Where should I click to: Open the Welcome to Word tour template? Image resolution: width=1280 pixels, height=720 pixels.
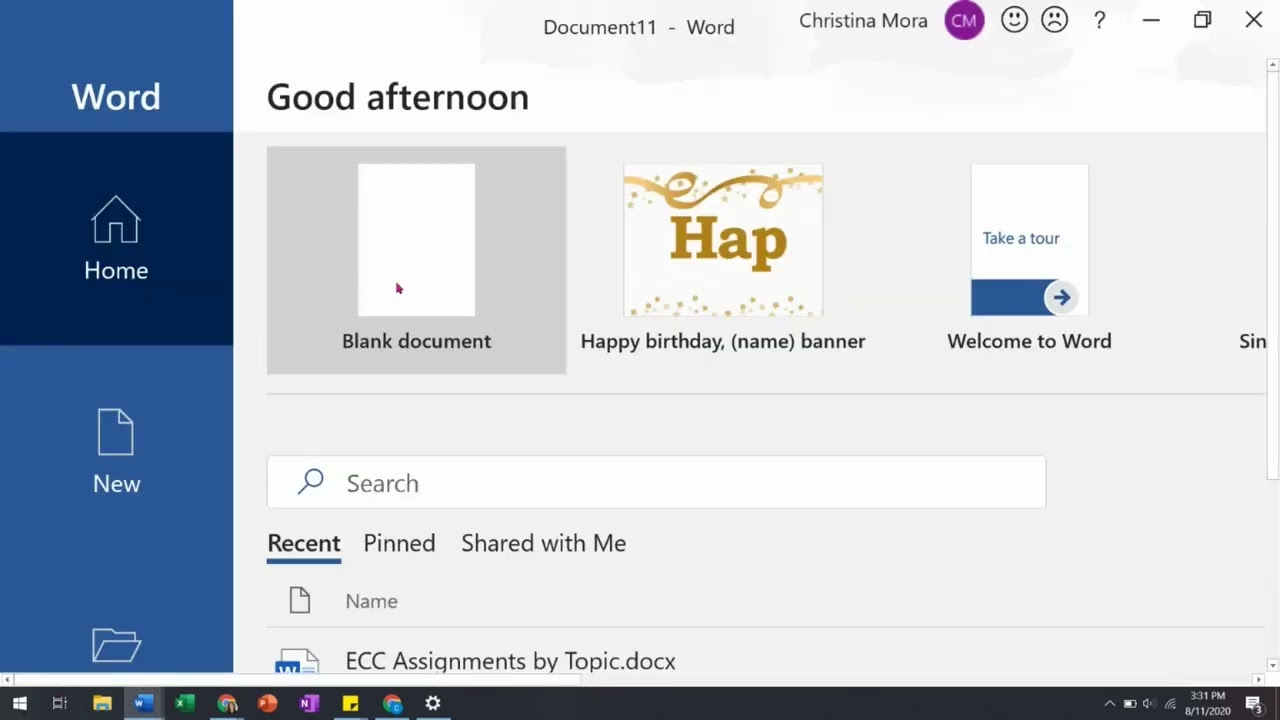[x=1029, y=260]
